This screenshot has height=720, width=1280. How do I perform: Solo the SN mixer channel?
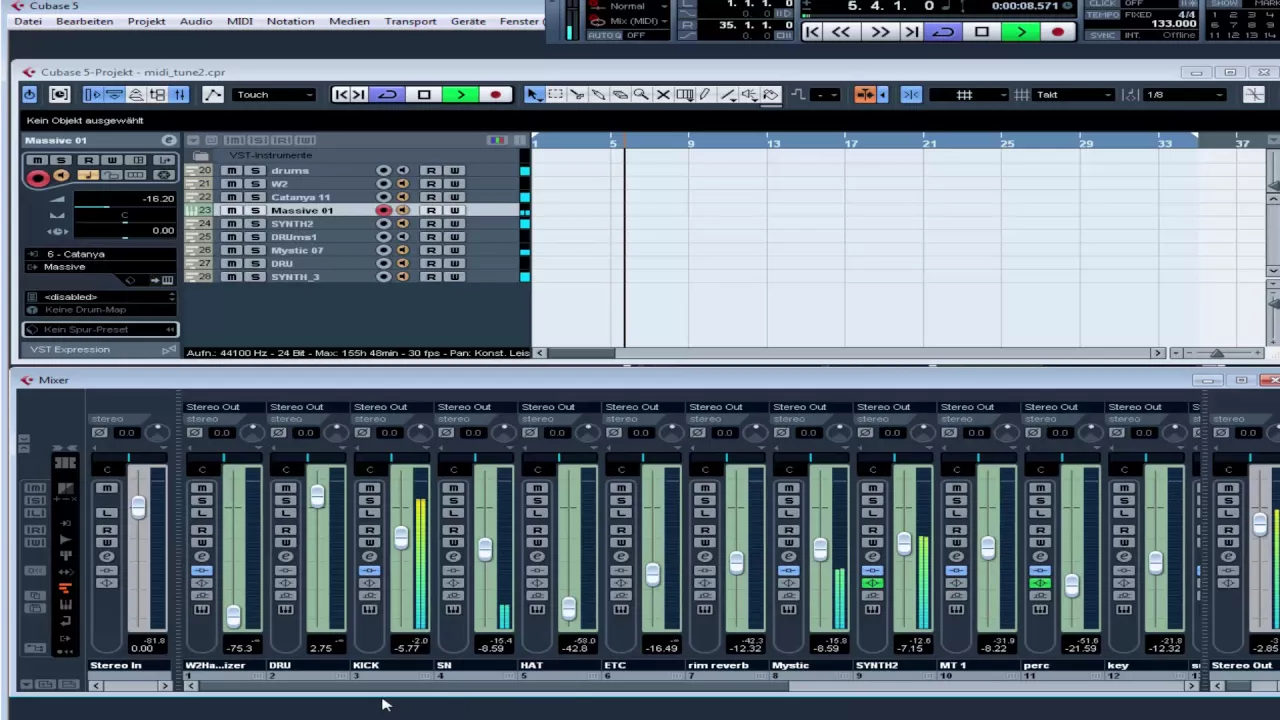[x=453, y=500]
